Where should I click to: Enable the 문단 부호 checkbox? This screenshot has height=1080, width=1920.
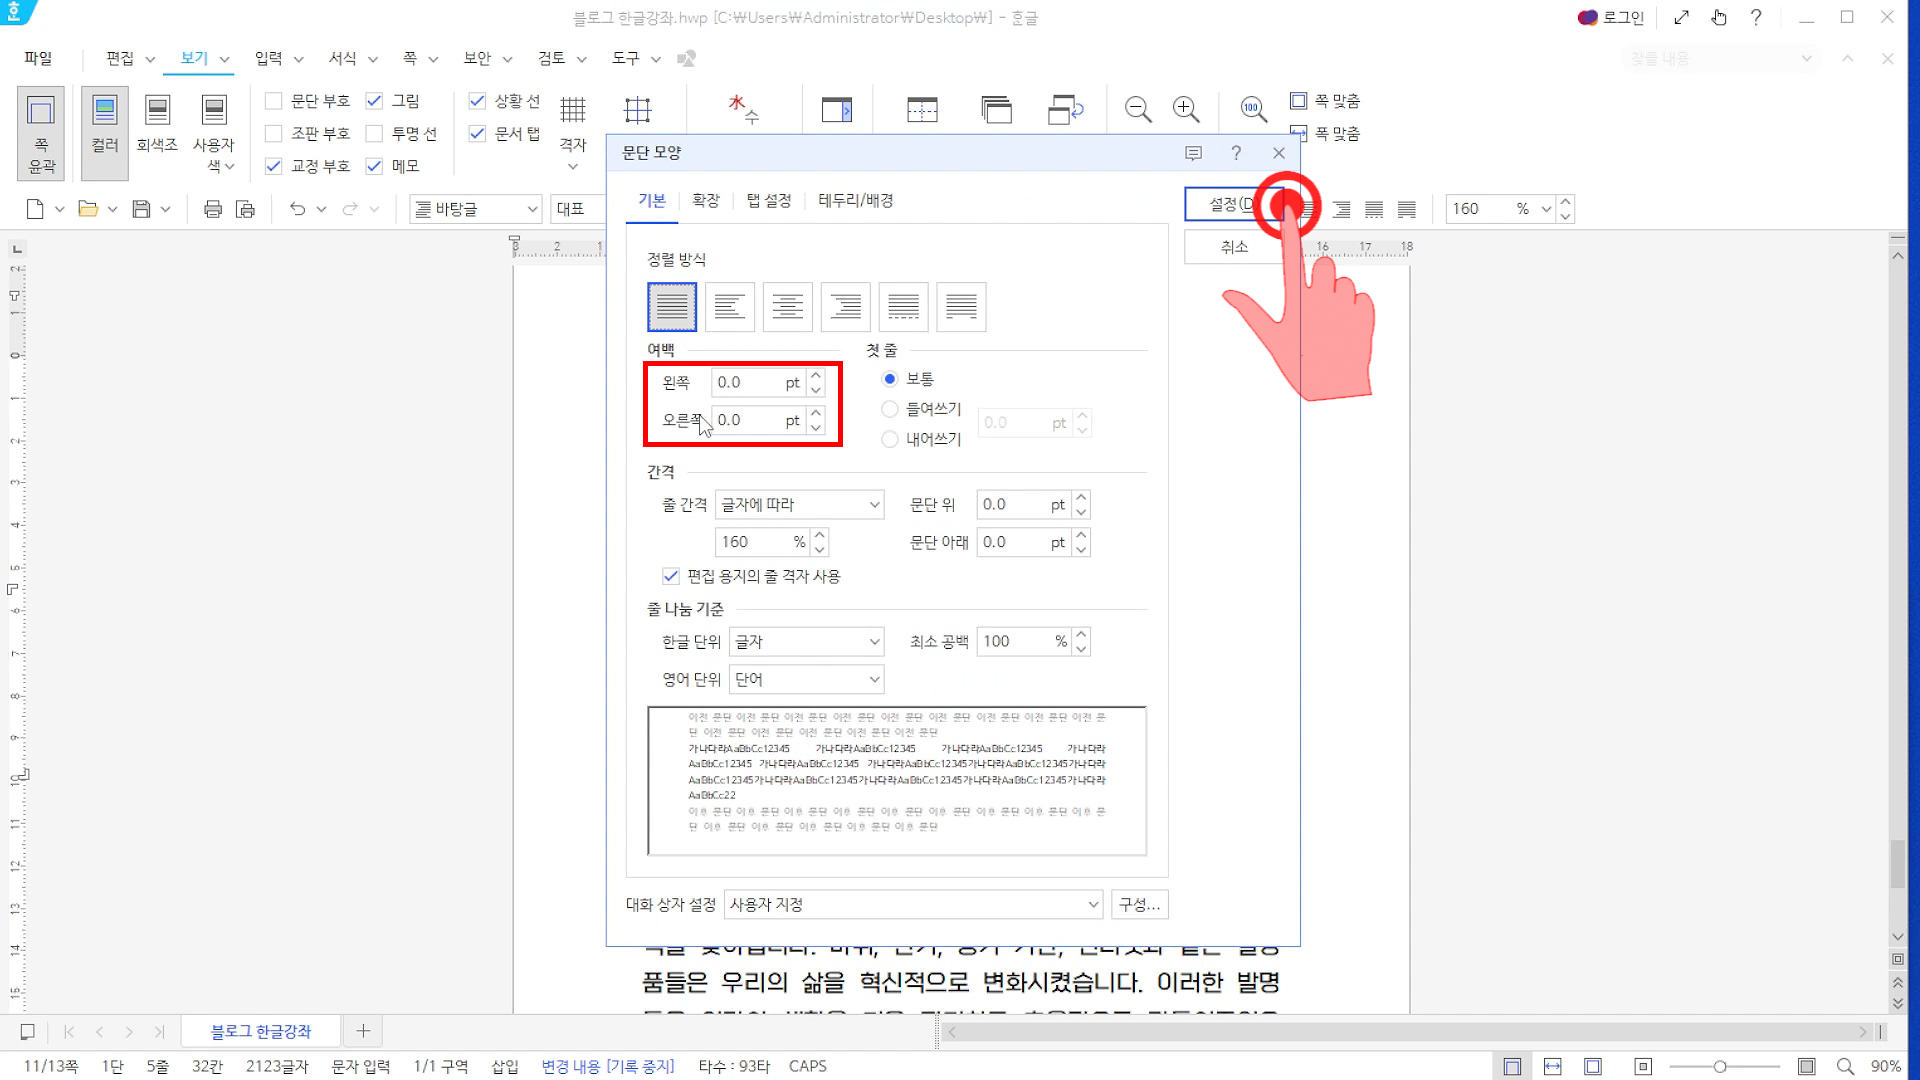[x=274, y=101]
